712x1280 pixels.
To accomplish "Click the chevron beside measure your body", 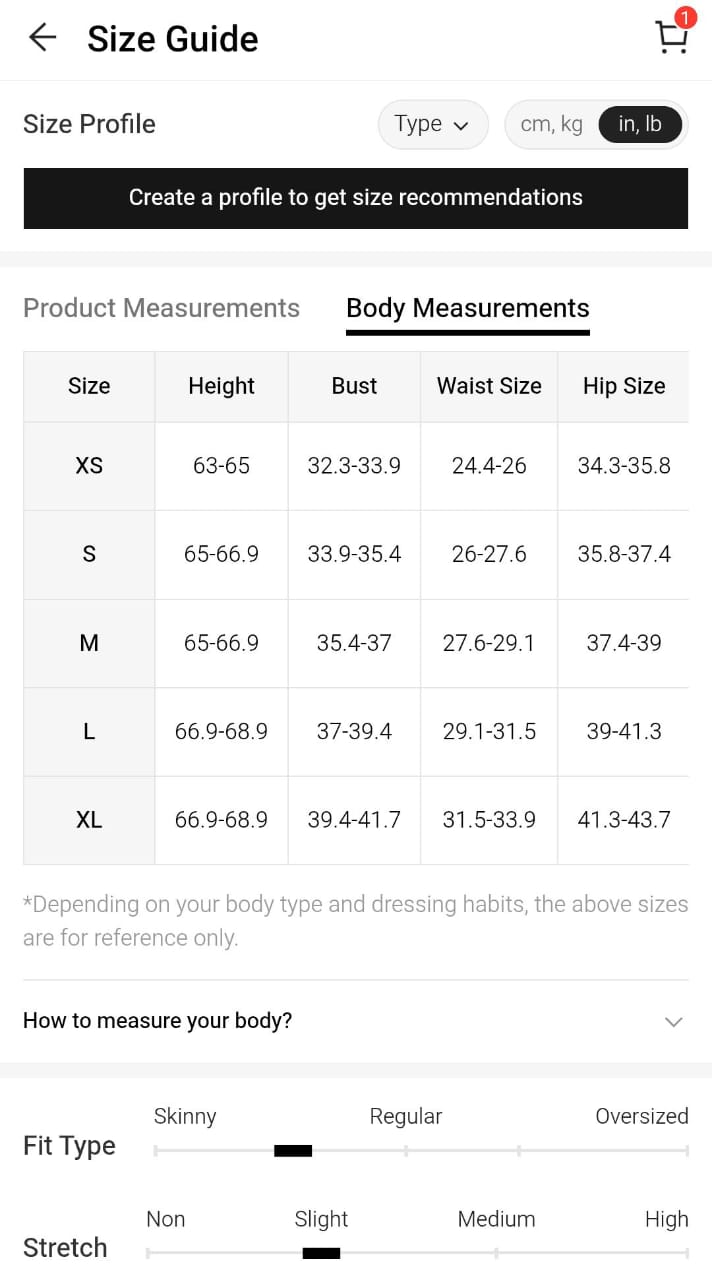I will [x=674, y=1022].
